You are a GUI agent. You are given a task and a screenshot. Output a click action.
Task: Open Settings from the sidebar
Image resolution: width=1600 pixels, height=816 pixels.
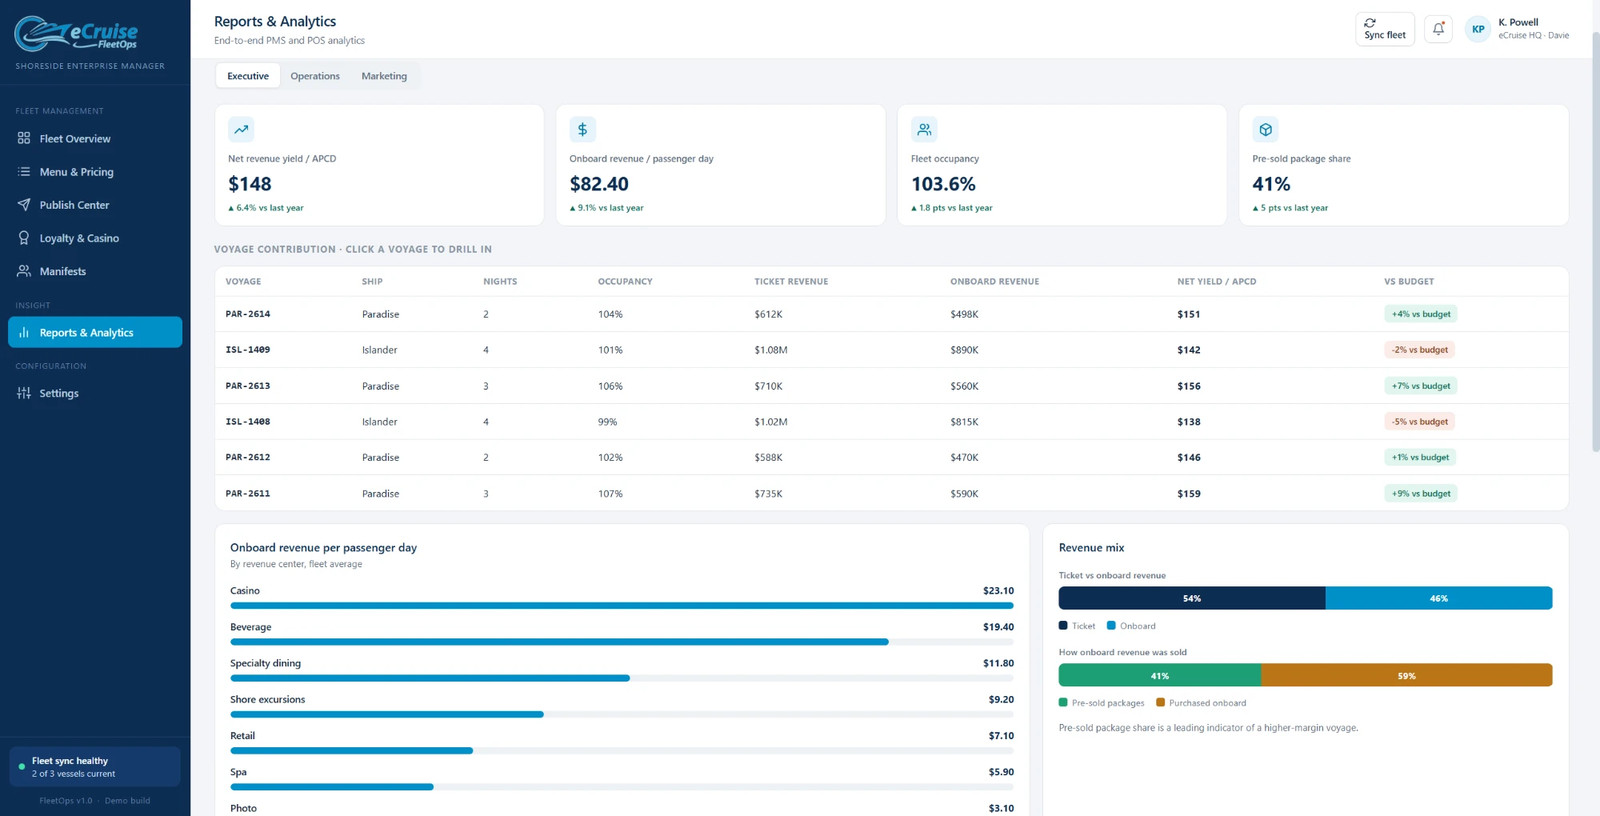[x=95, y=393]
